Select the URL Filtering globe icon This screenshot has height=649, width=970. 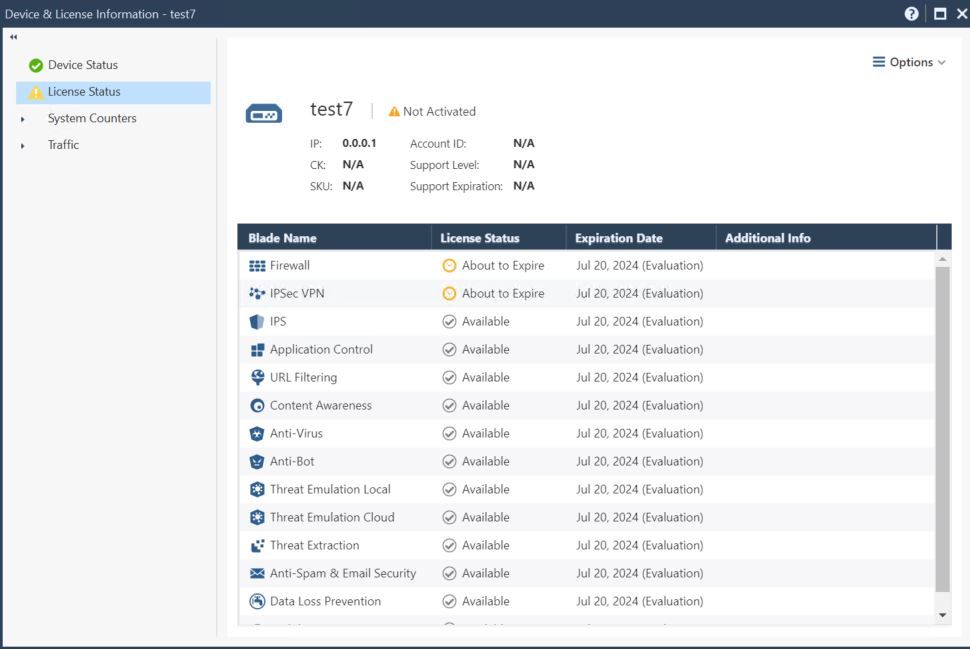(x=258, y=377)
